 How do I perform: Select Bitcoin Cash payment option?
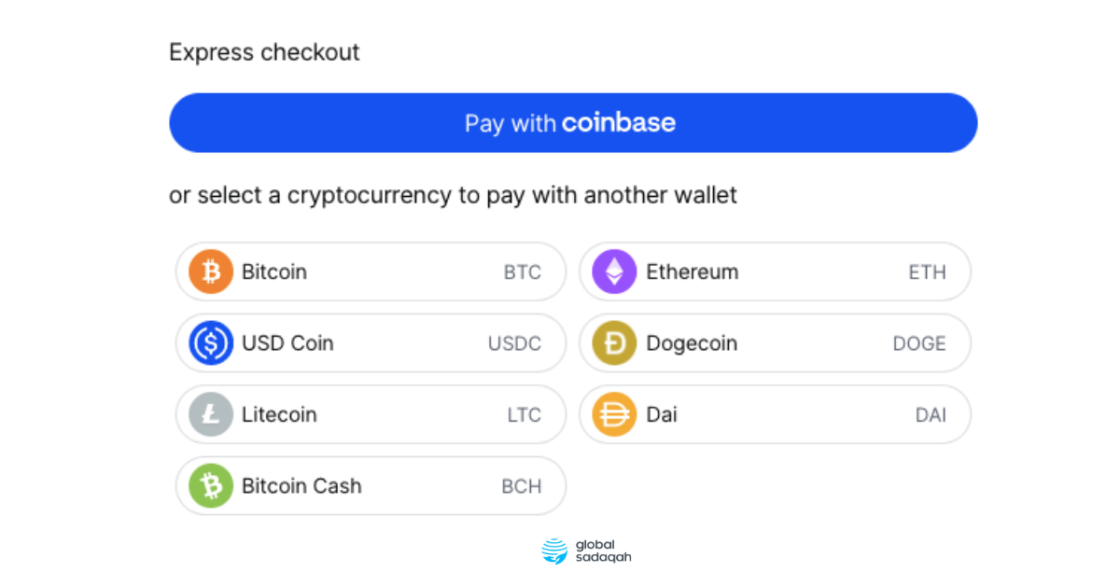(370, 486)
